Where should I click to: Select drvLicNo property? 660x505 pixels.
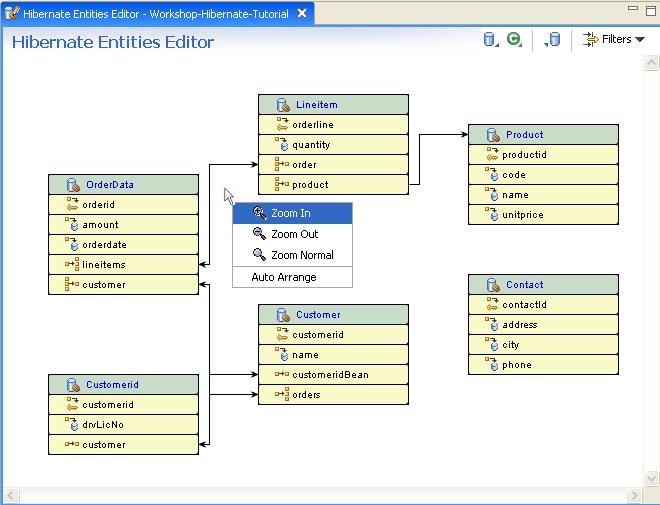[123, 425]
